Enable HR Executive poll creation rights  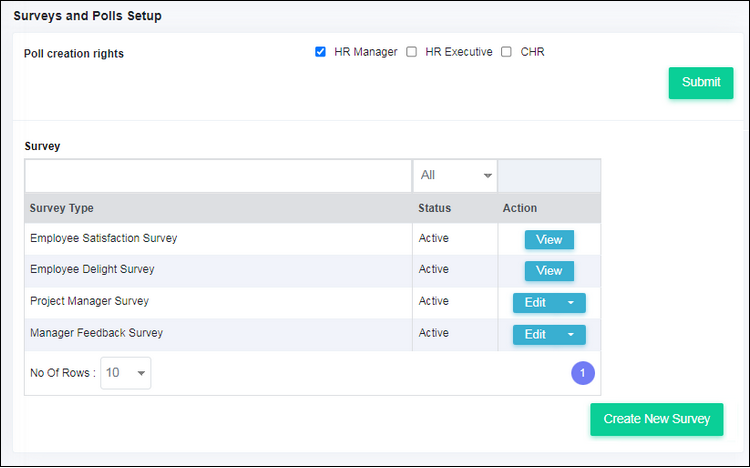(x=411, y=52)
